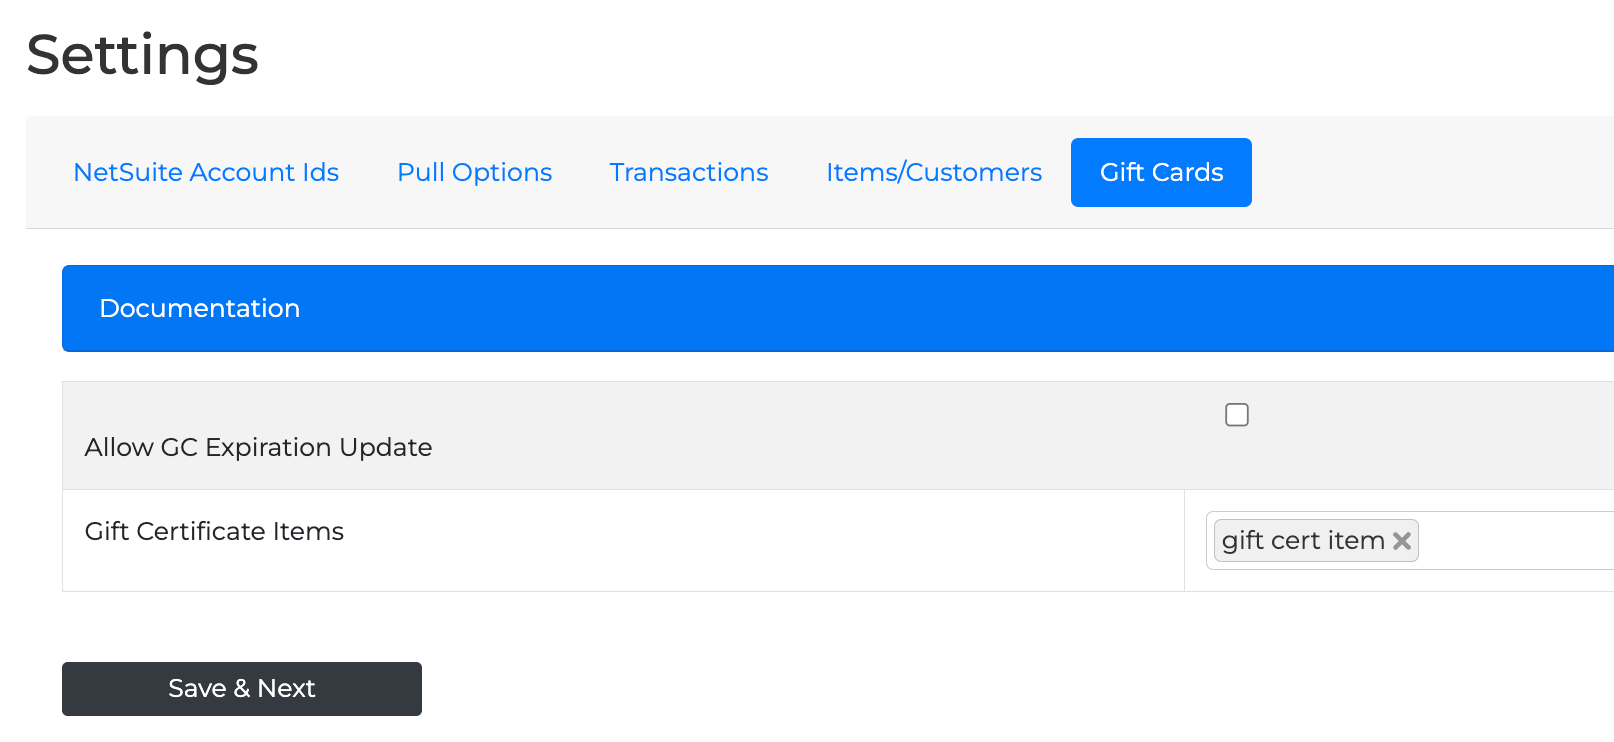Switch to NetSuite Account Ids tab
Image resolution: width=1614 pixels, height=742 pixels.
tap(206, 172)
